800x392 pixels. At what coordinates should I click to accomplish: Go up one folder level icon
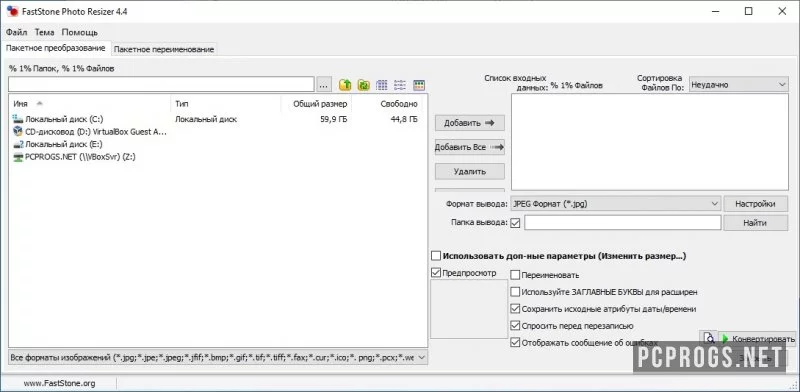345,85
